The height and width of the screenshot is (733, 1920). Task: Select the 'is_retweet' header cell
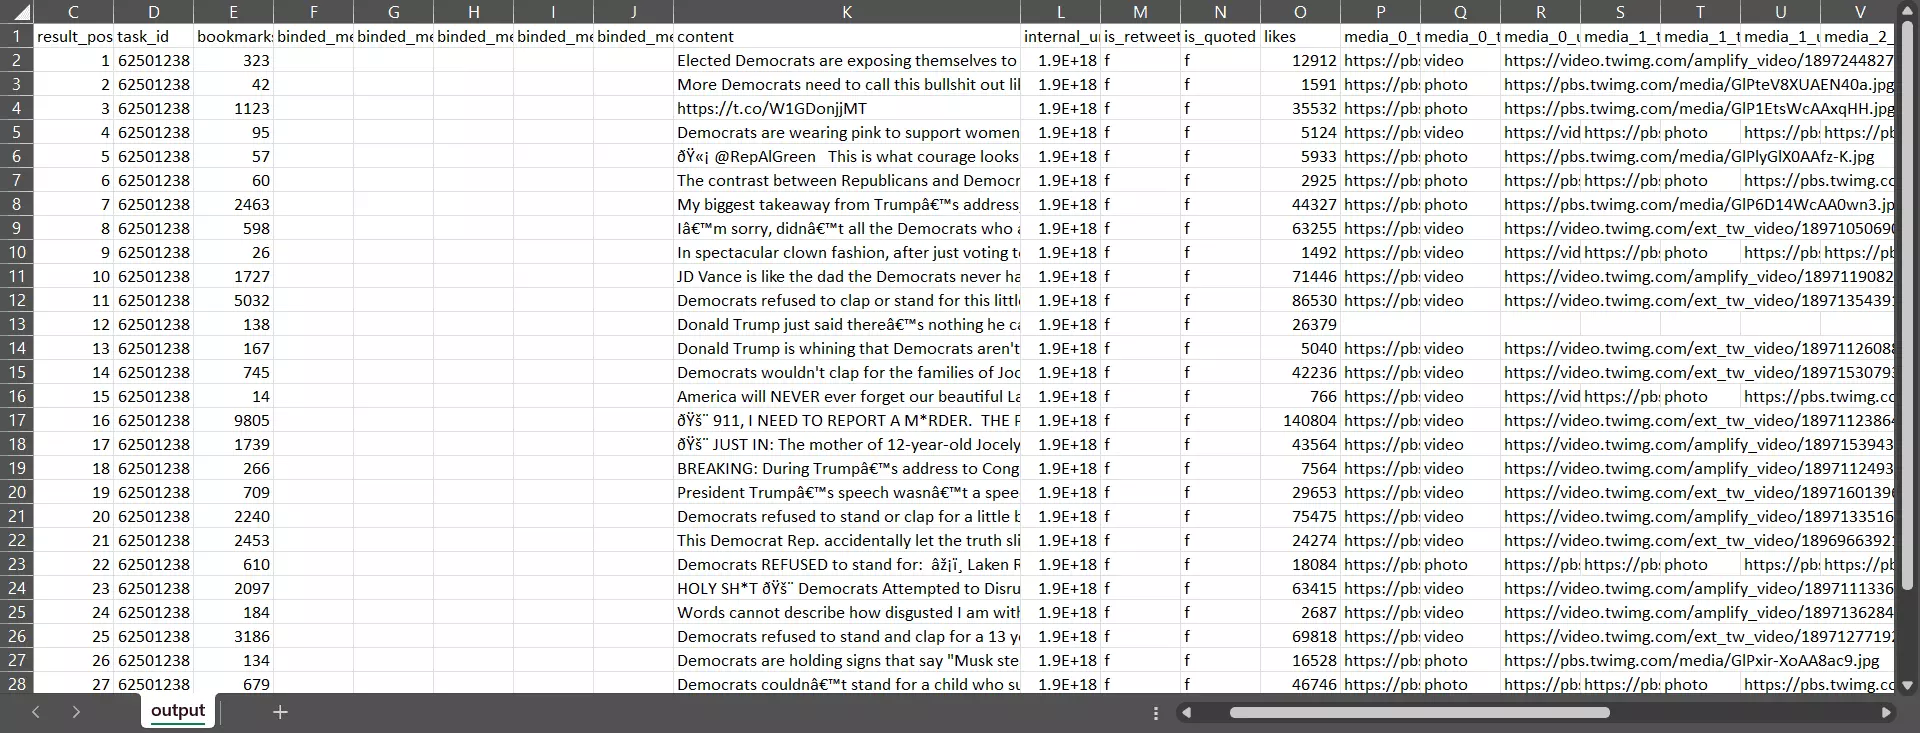(1140, 36)
